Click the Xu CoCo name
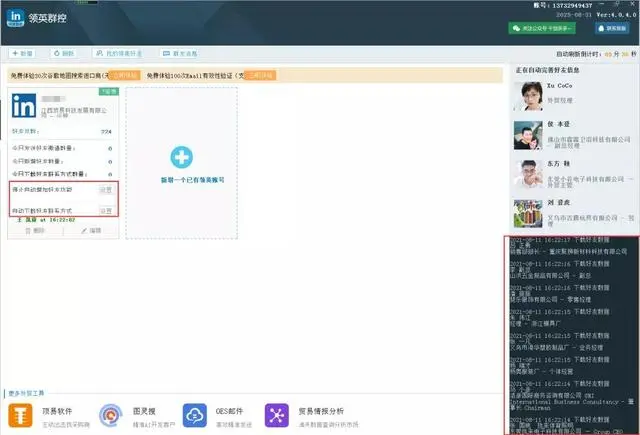Screen dimensions: 640x435 point(559,86)
